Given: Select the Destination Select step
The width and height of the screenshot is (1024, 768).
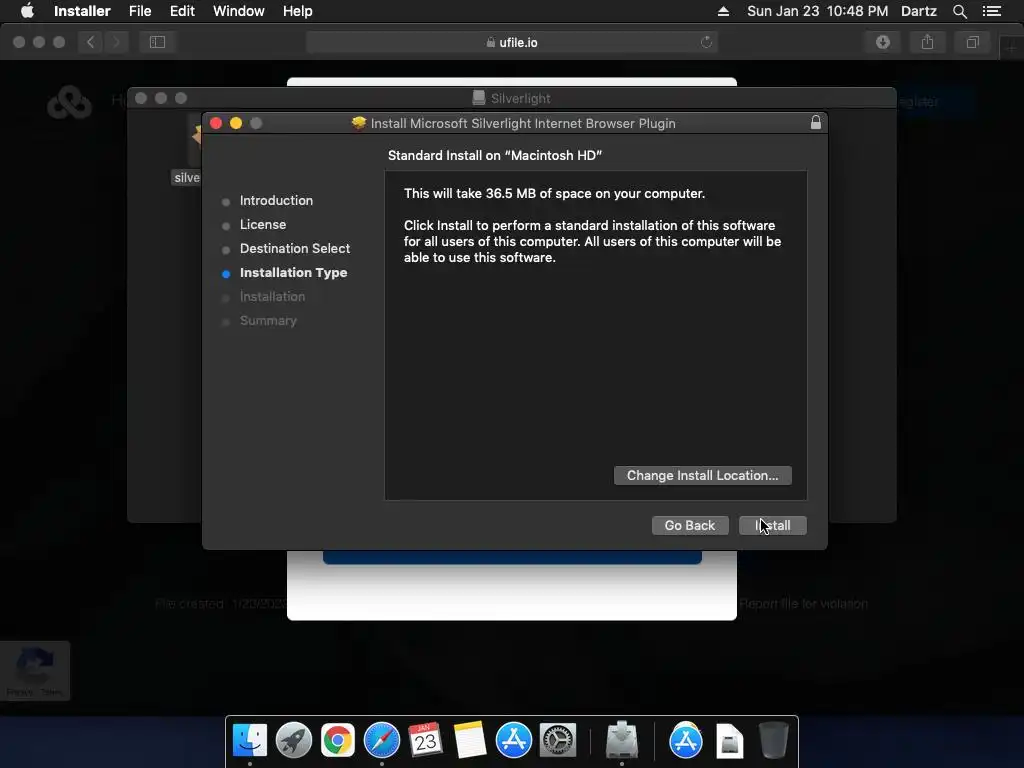Looking at the screenshot, I should pos(295,249).
